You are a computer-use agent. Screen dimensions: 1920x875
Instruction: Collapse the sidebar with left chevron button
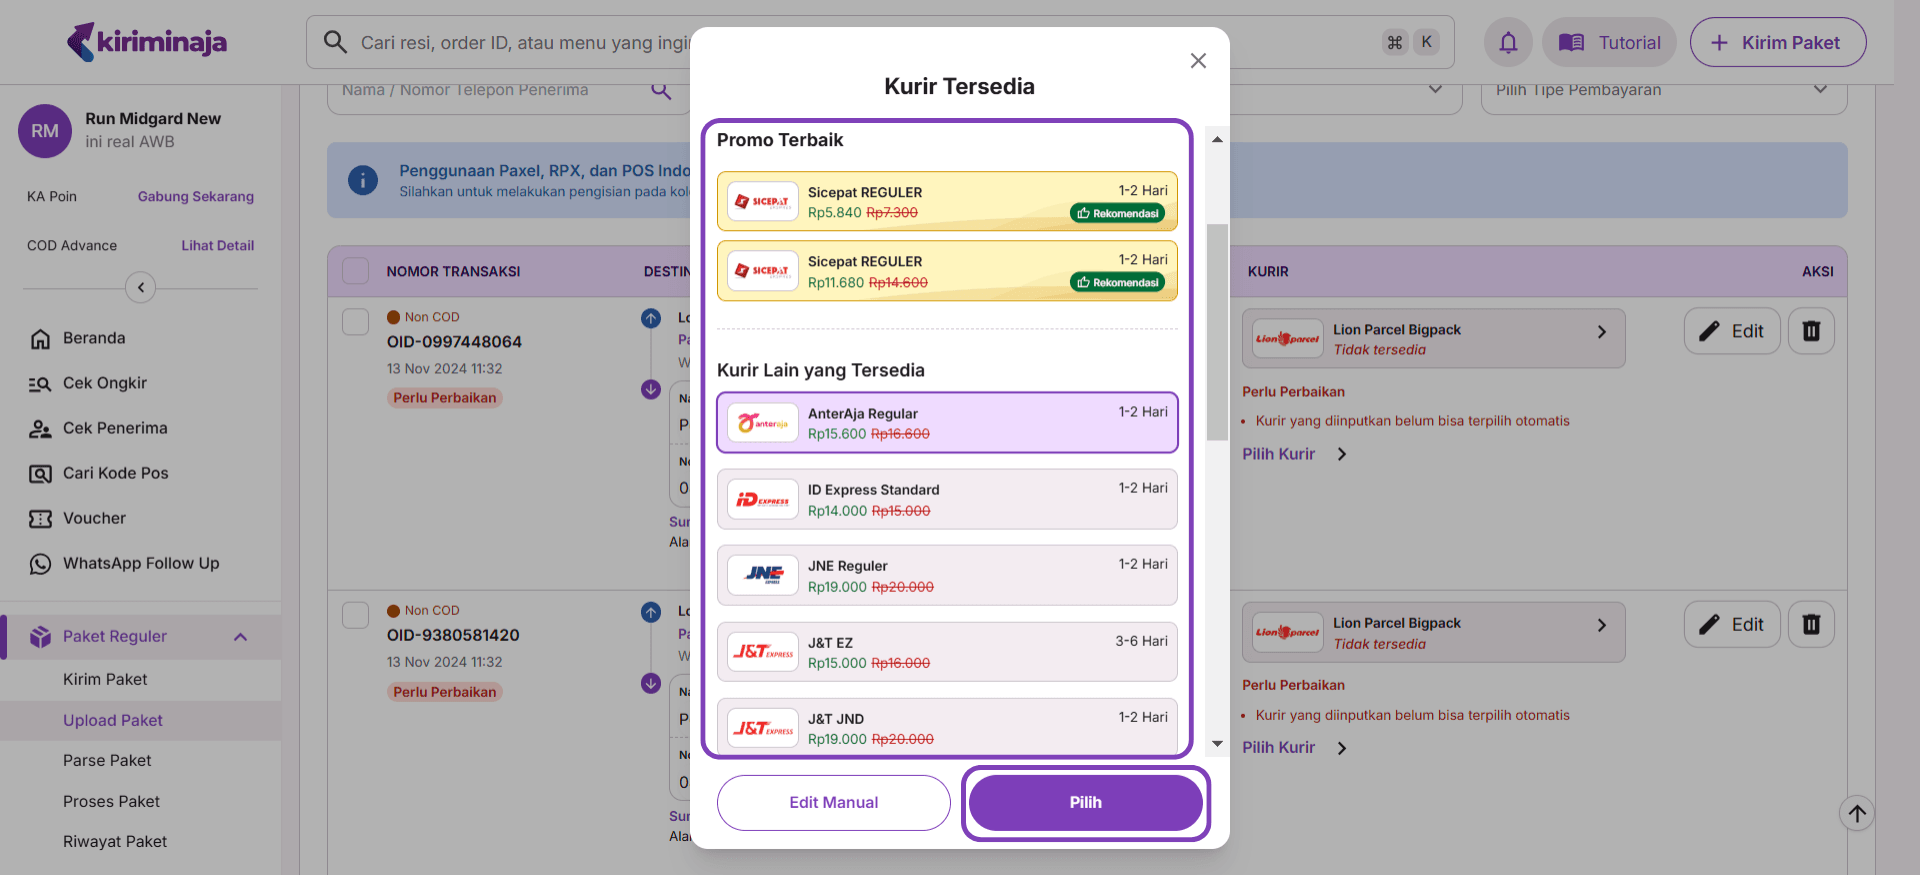tap(140, 288)
